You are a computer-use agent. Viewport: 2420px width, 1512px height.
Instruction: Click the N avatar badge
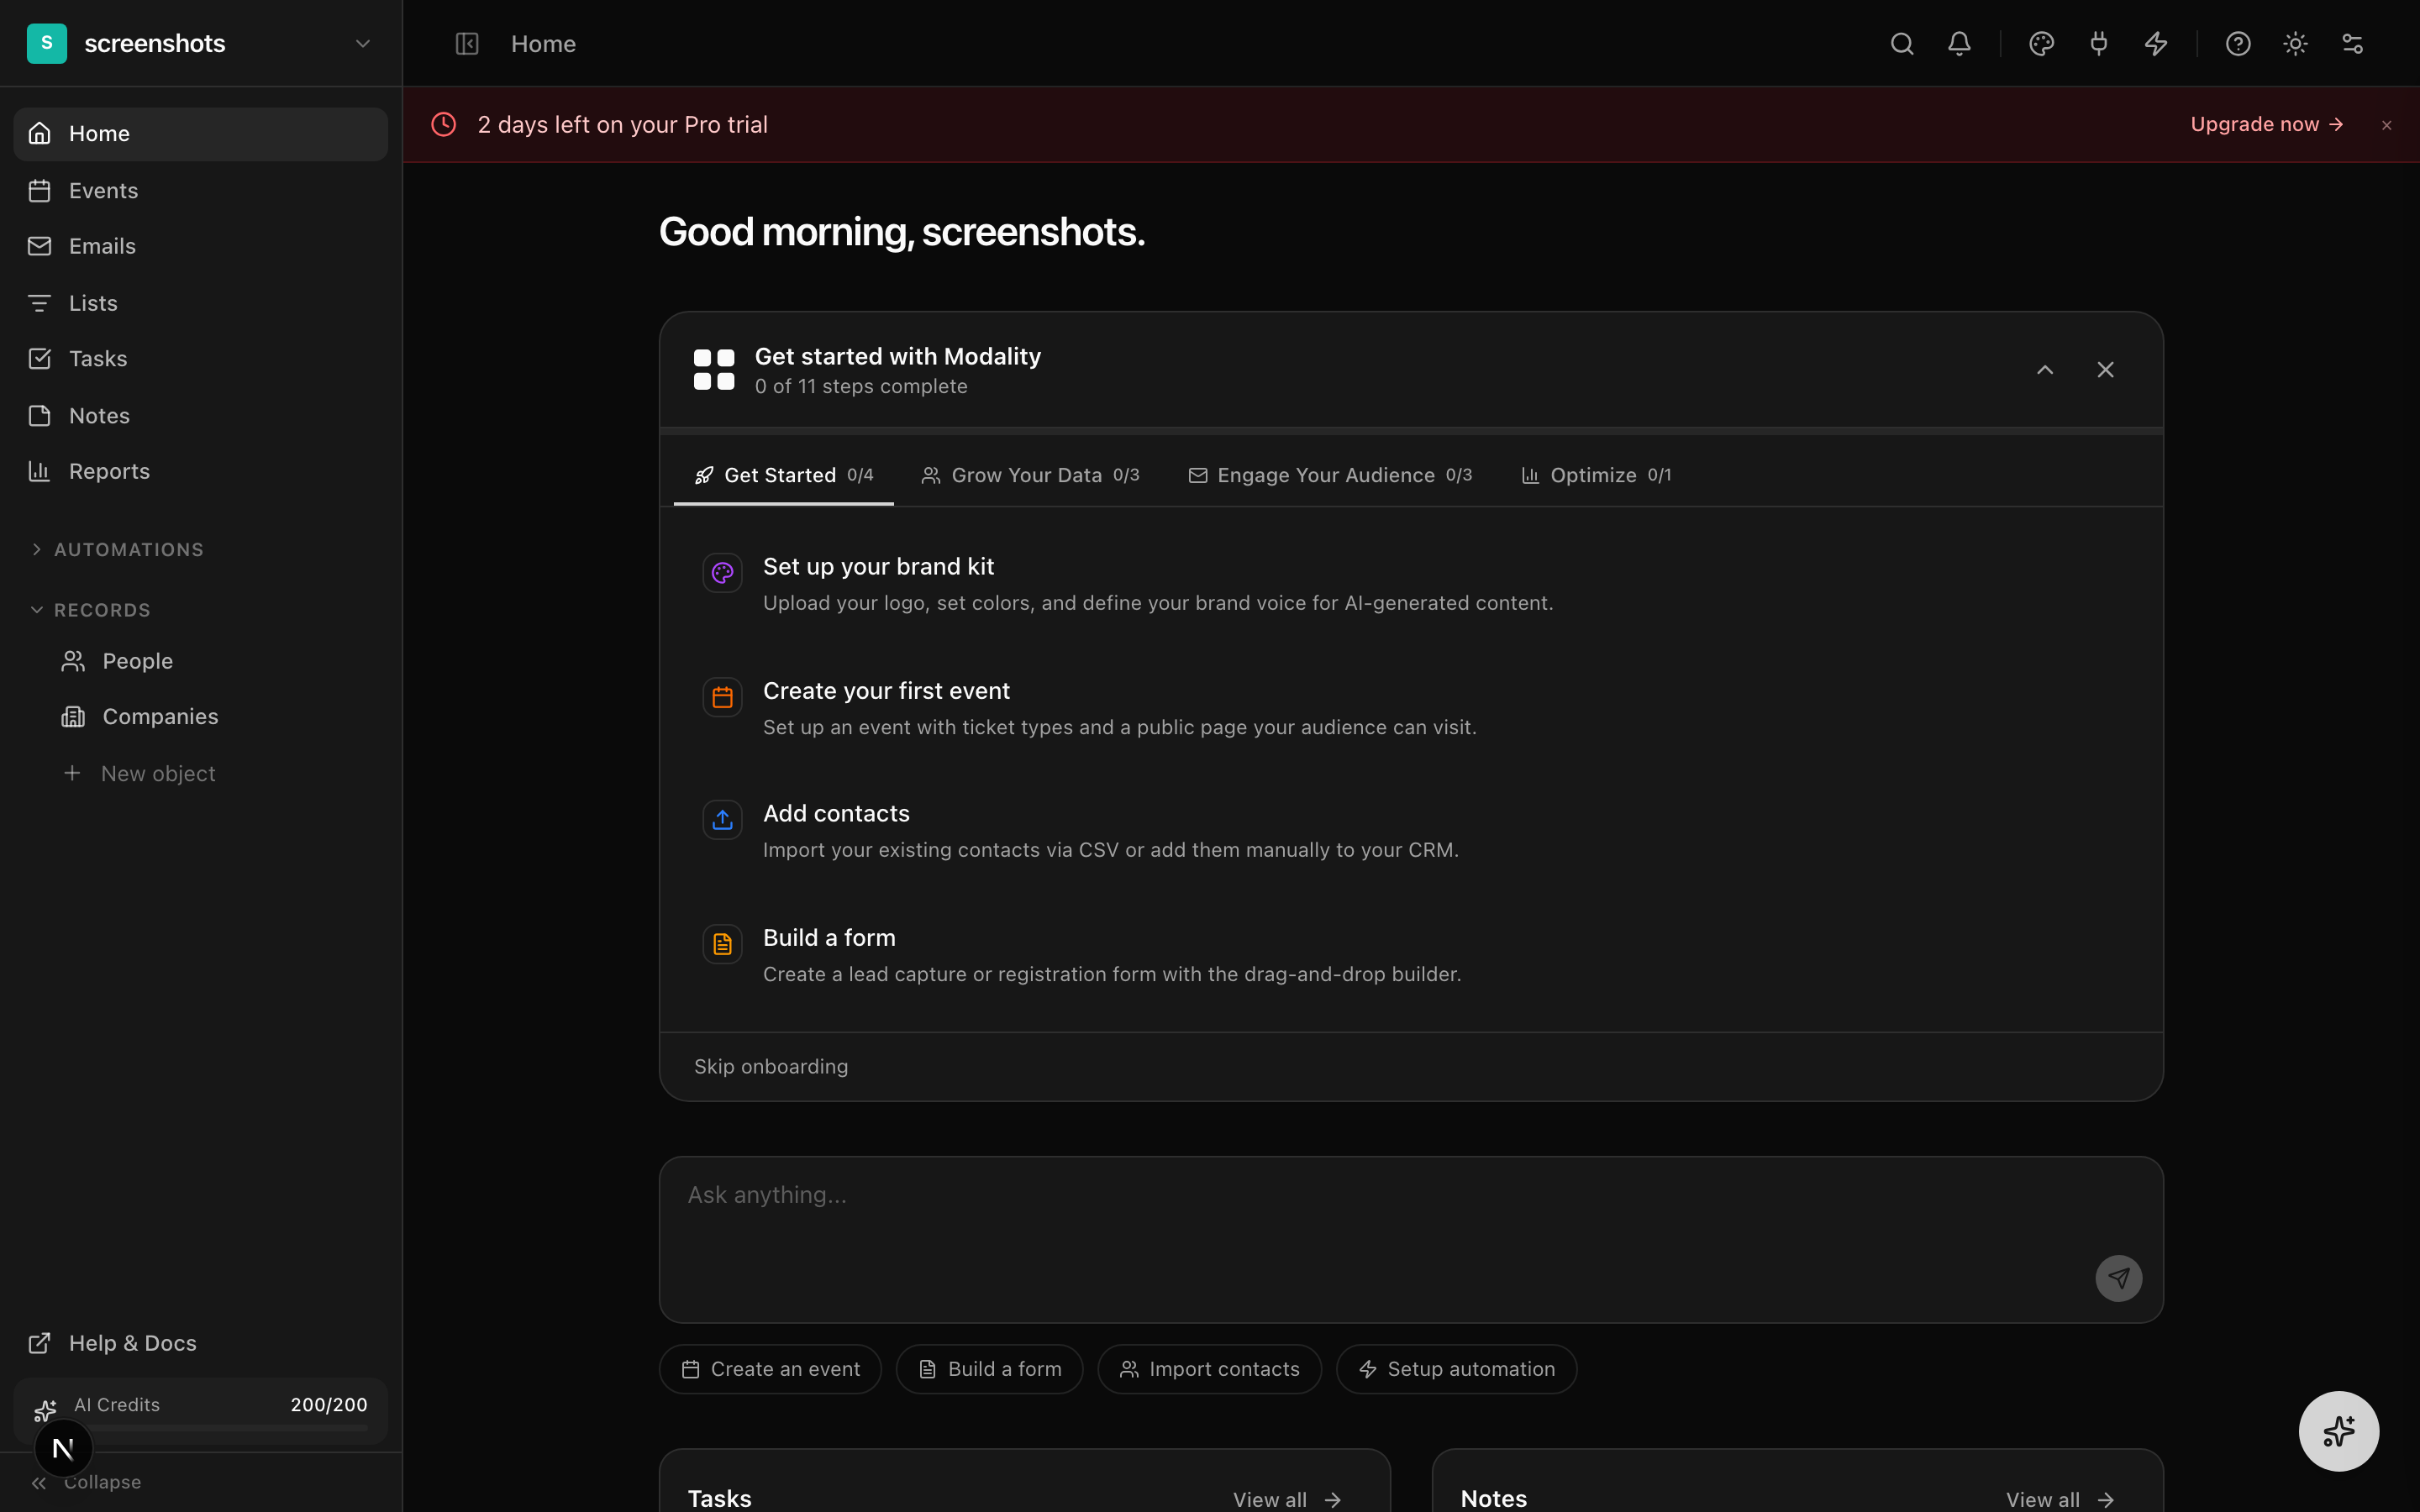point(63,1448)
